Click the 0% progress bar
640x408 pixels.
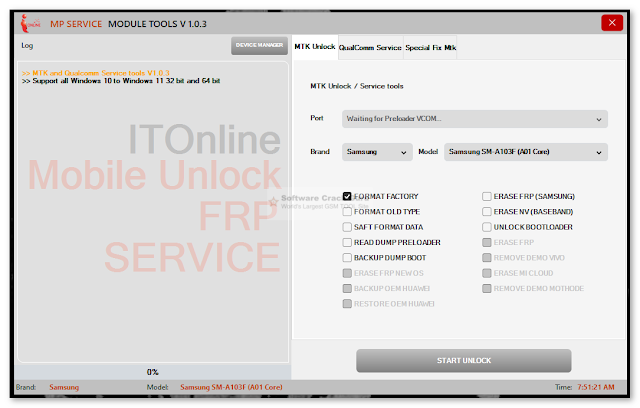(153, 372)
